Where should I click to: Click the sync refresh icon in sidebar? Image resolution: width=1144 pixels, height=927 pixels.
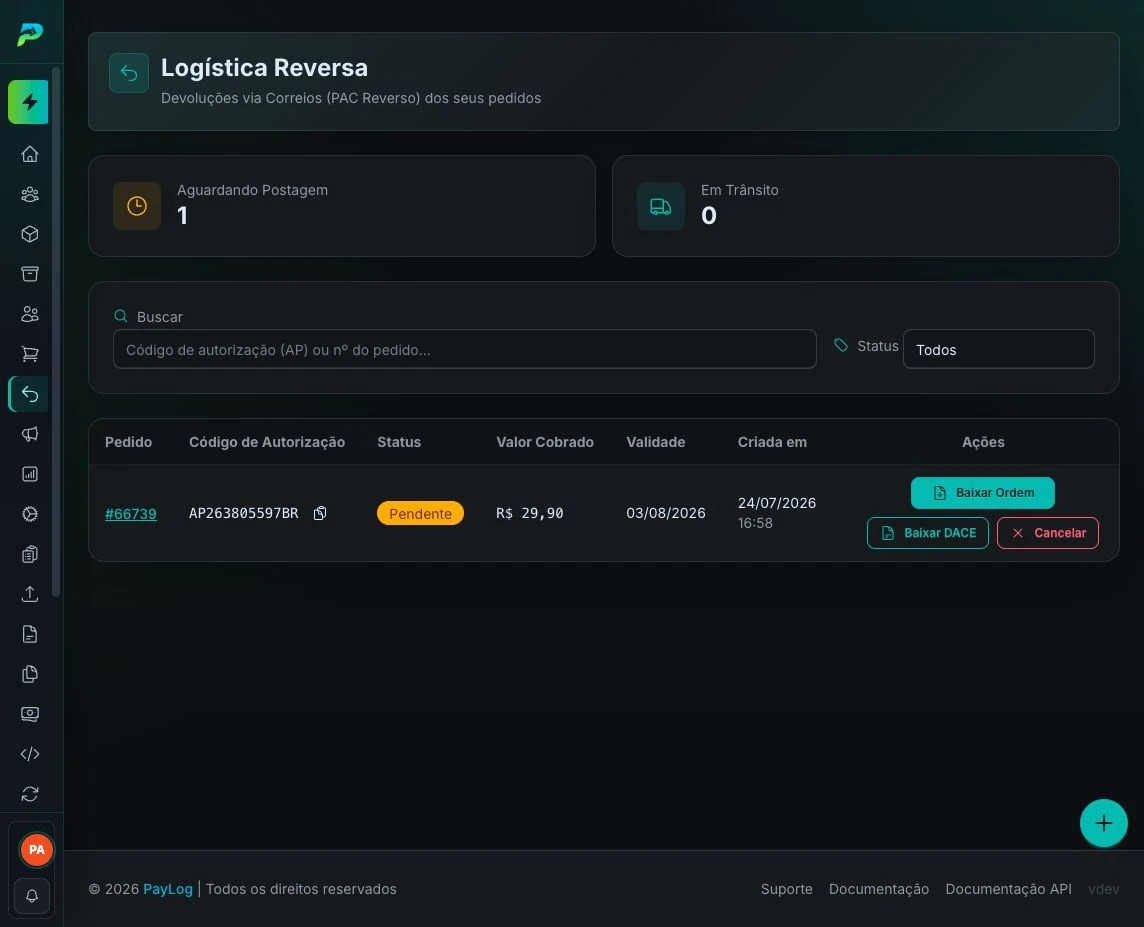coord(30,794)
